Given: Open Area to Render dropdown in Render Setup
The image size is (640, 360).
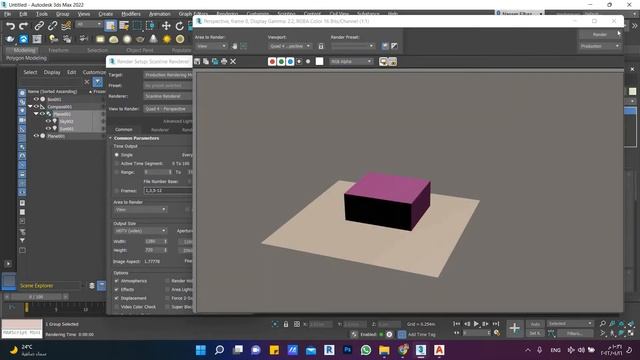Looking at the screenshot, I should (140, 209).
